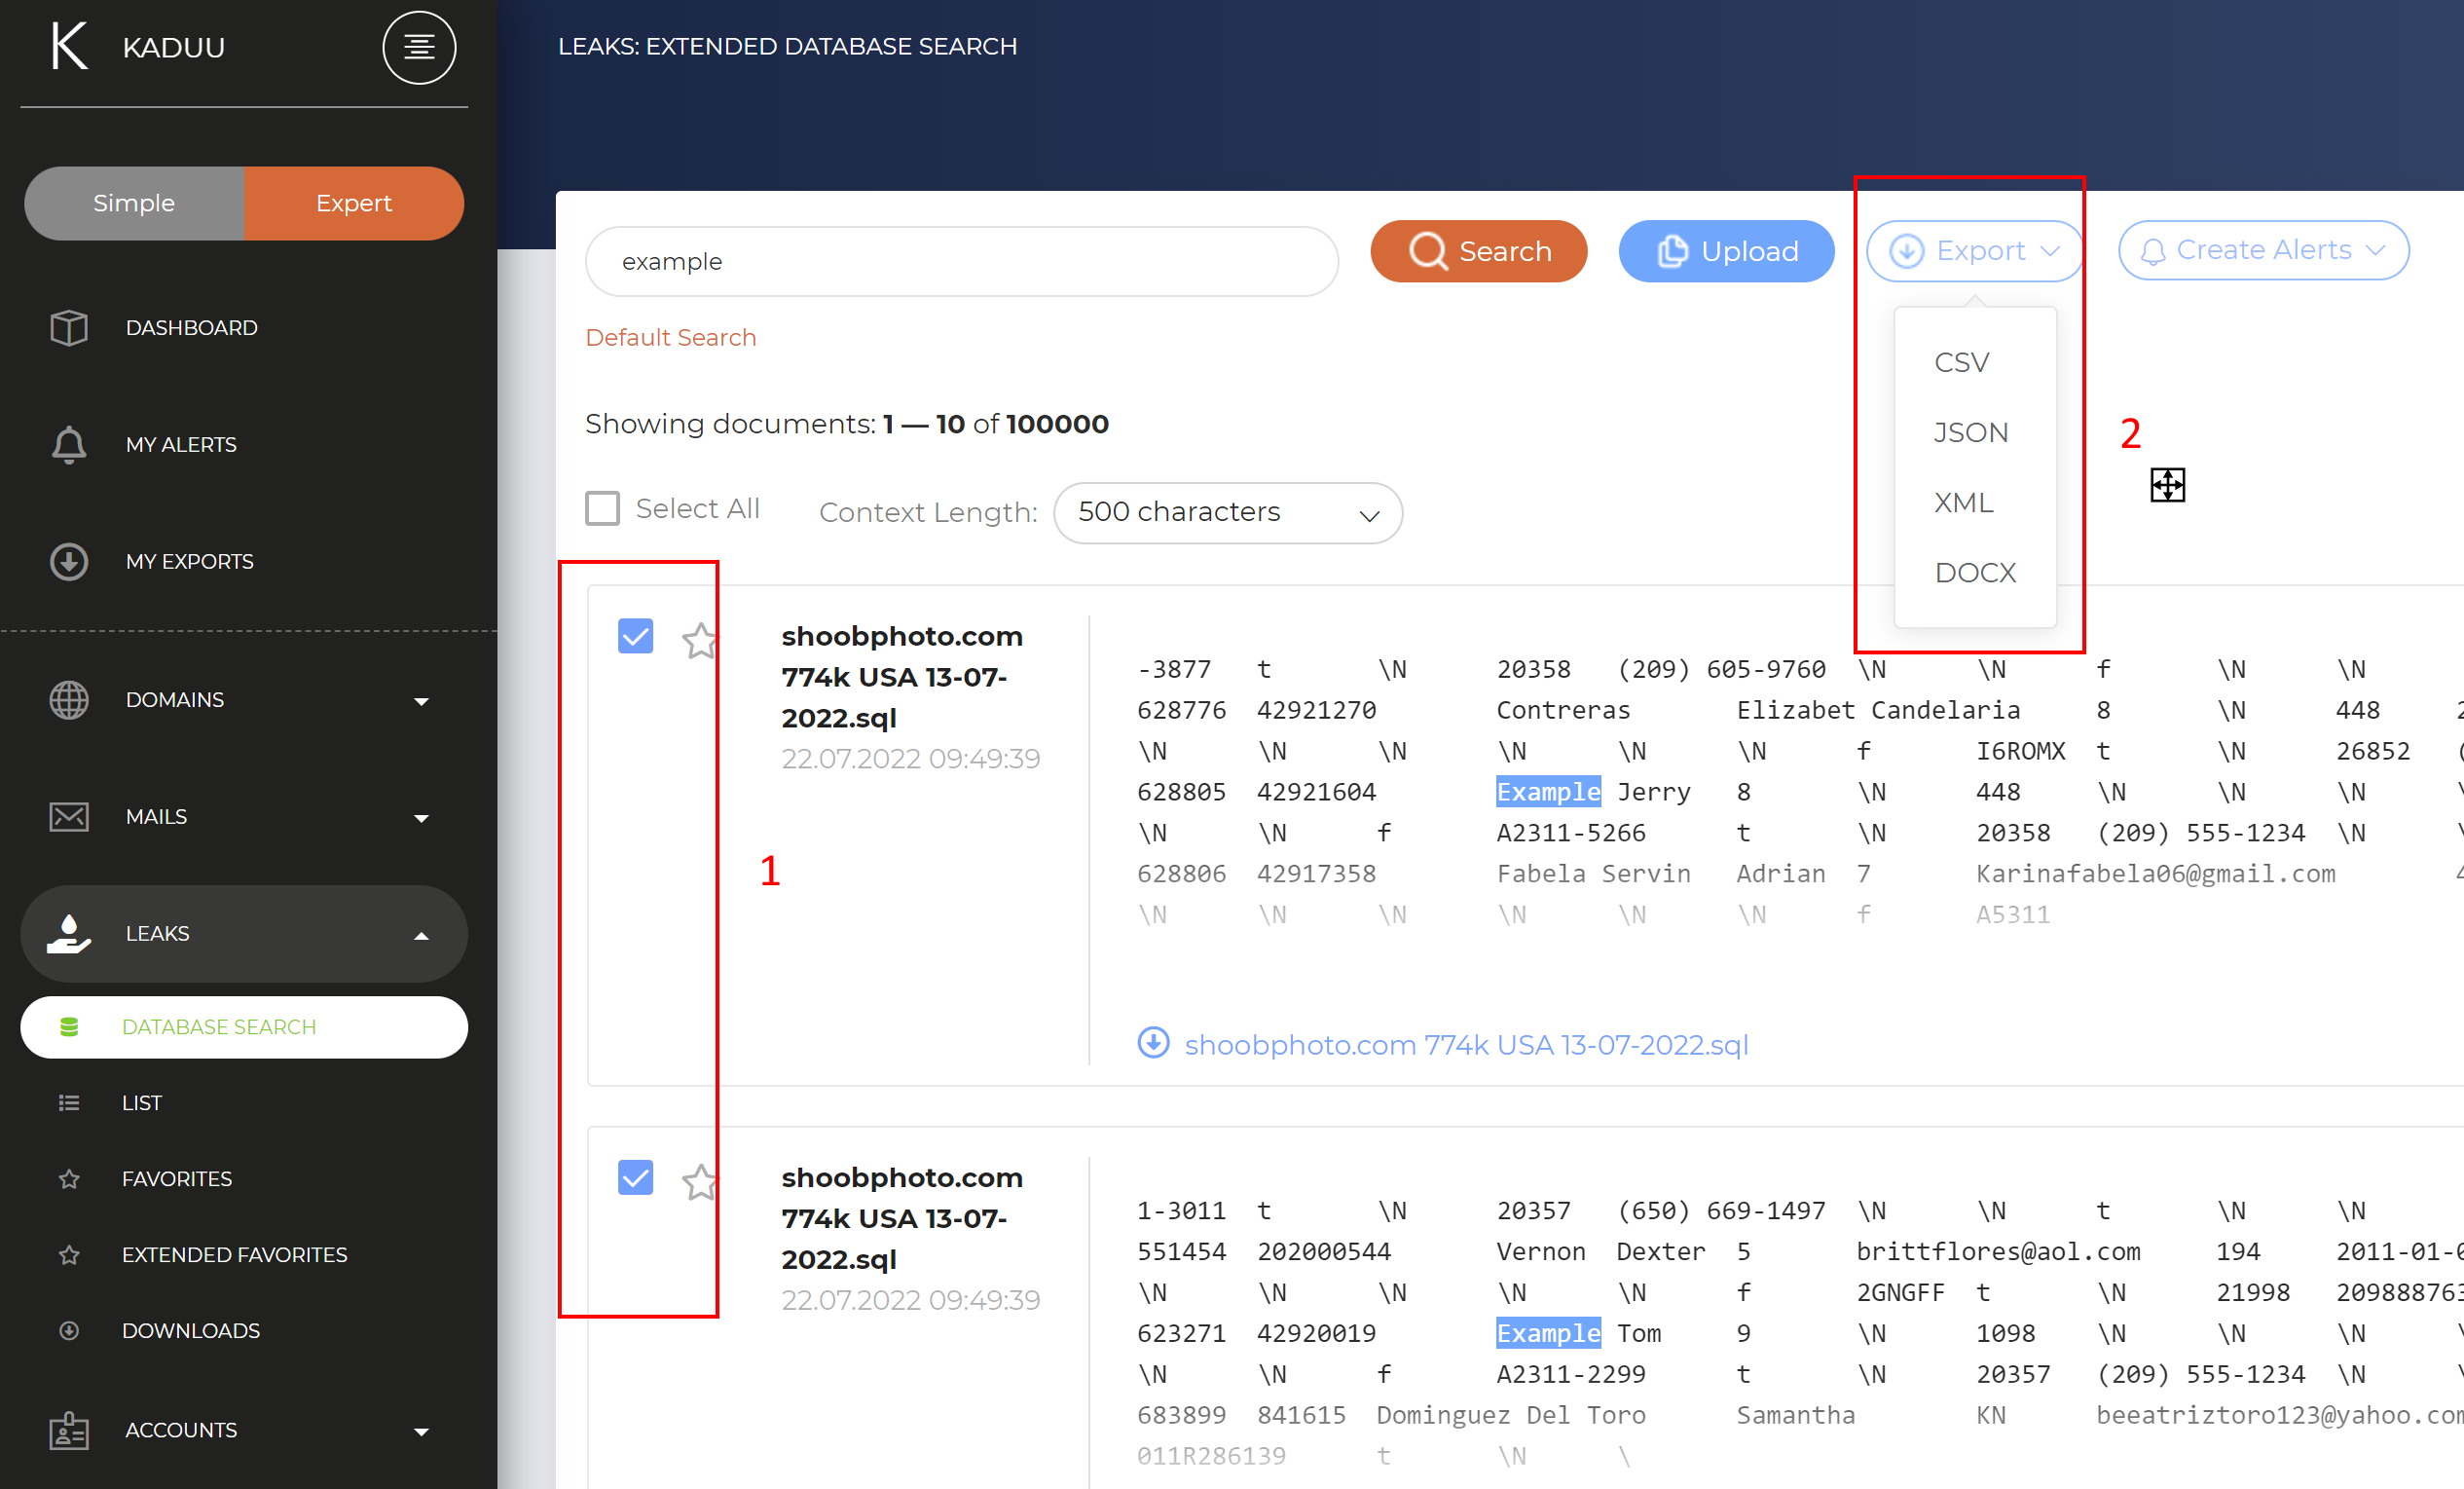2464x1489 pixels.
Task: Favorite the first shoobphoto.com result with star
Action: (x=700, y=640)
